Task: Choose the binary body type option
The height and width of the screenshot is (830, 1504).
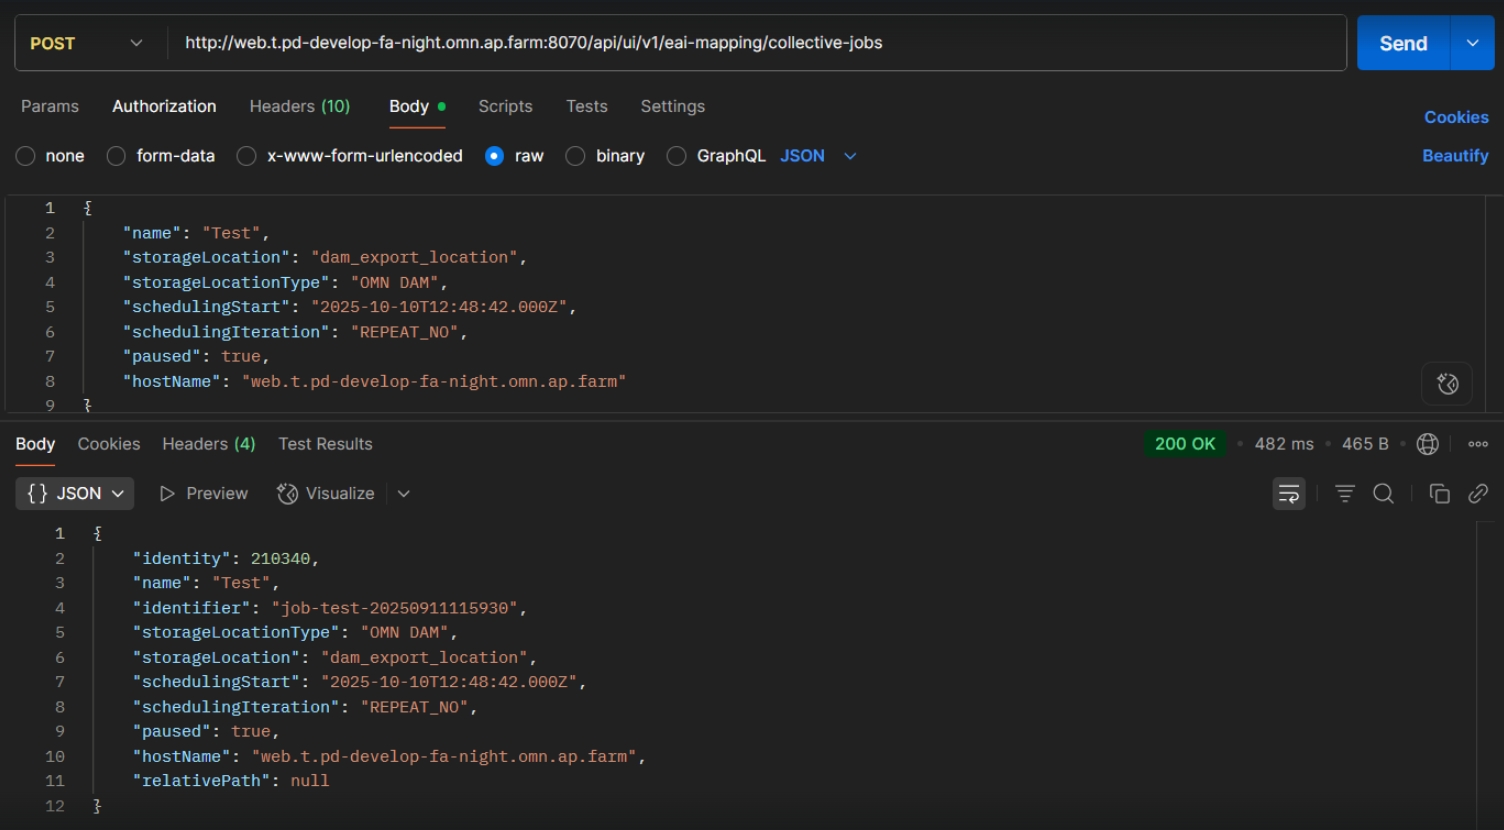Action: pos(576,156)
